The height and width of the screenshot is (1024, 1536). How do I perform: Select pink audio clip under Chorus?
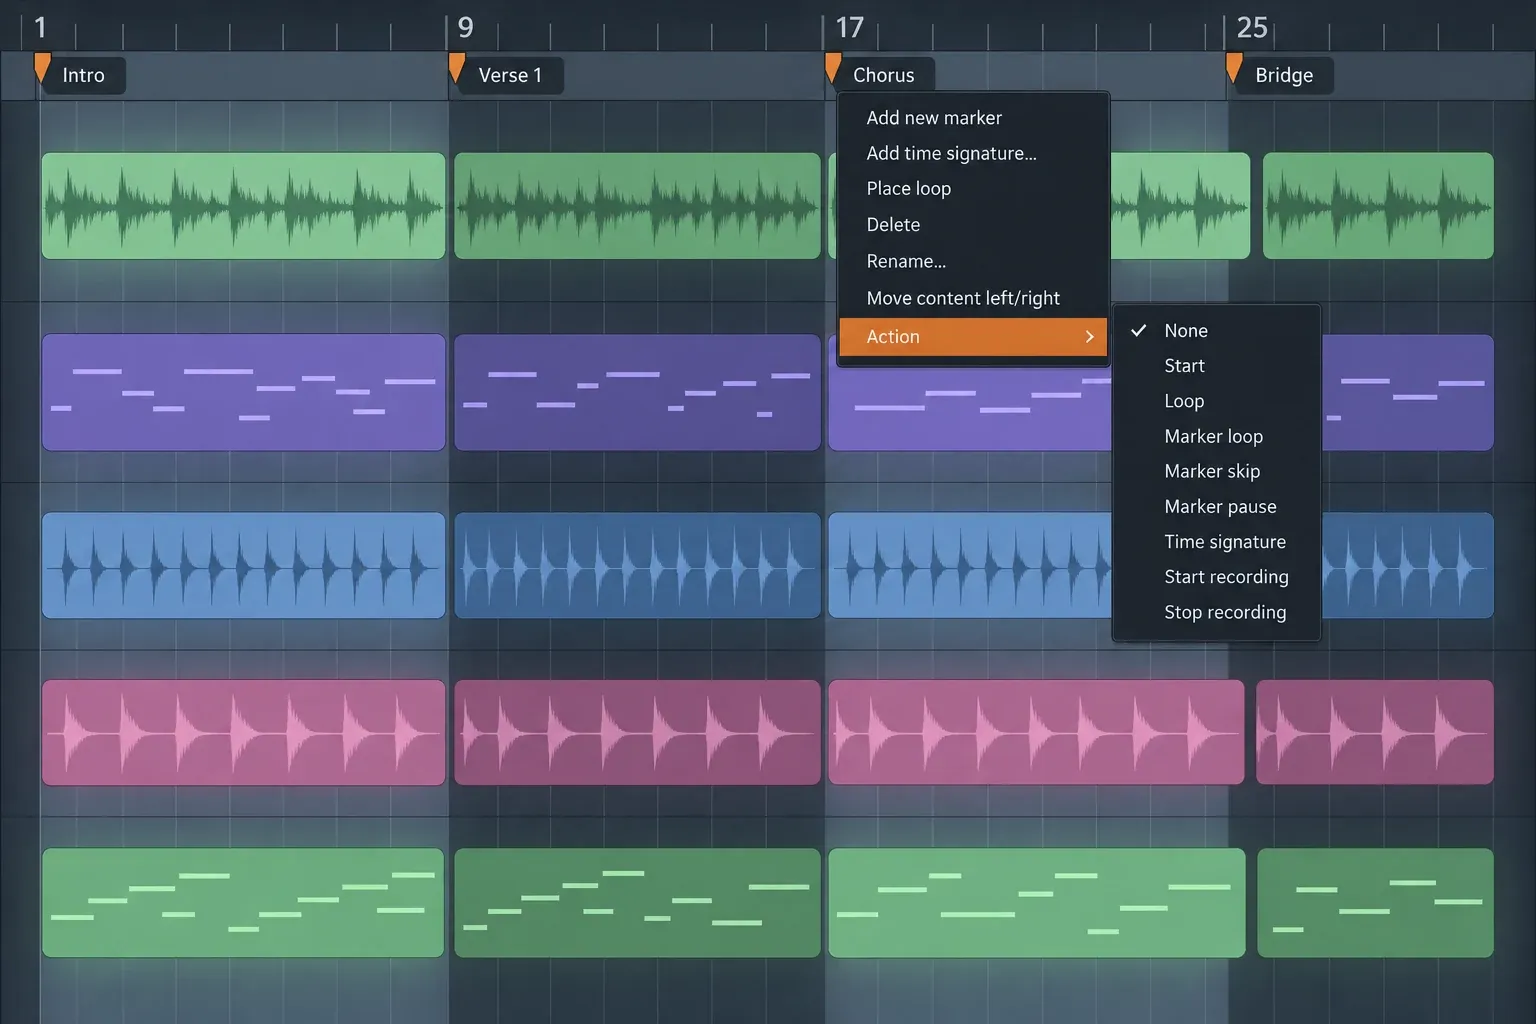coord(1036,732)
